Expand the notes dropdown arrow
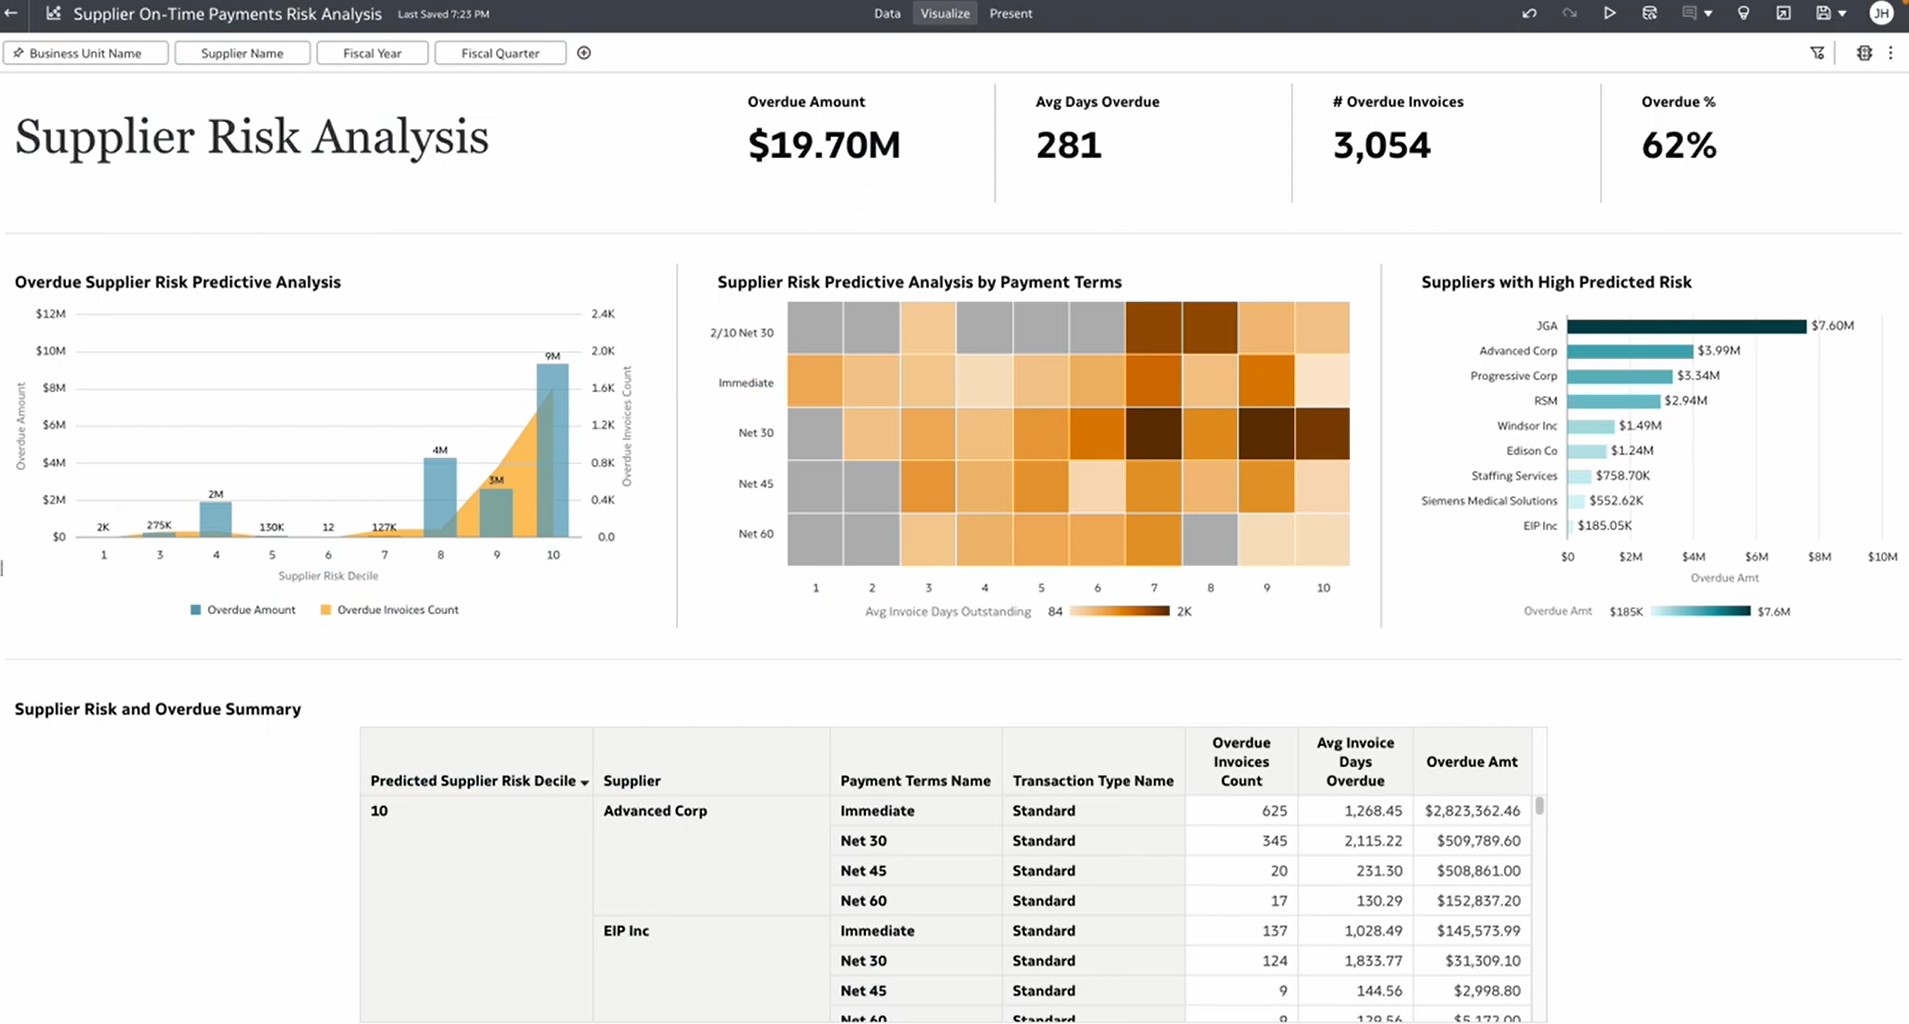This screenshot has height=1024, width=1909. [1708, 14]
